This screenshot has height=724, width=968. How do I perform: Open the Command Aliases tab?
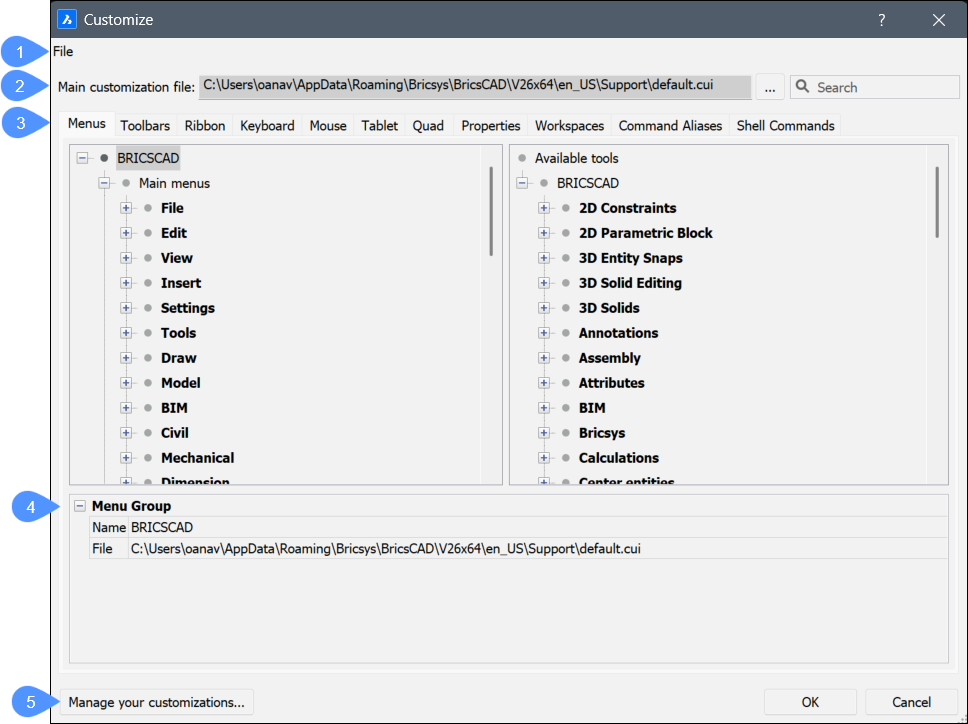point(670,126)
